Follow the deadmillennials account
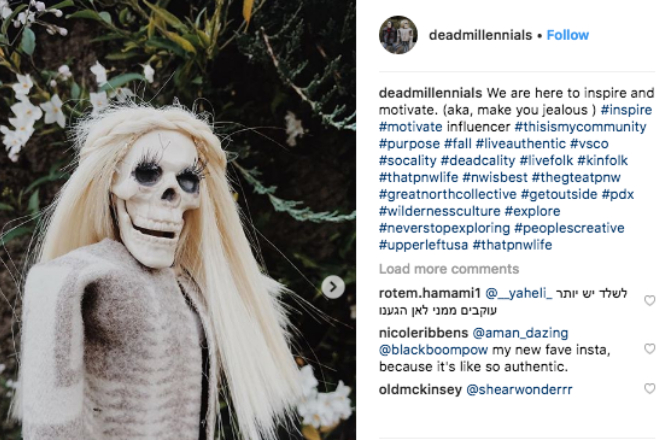Viewport: 660px width, 440px height. point(567,35)
